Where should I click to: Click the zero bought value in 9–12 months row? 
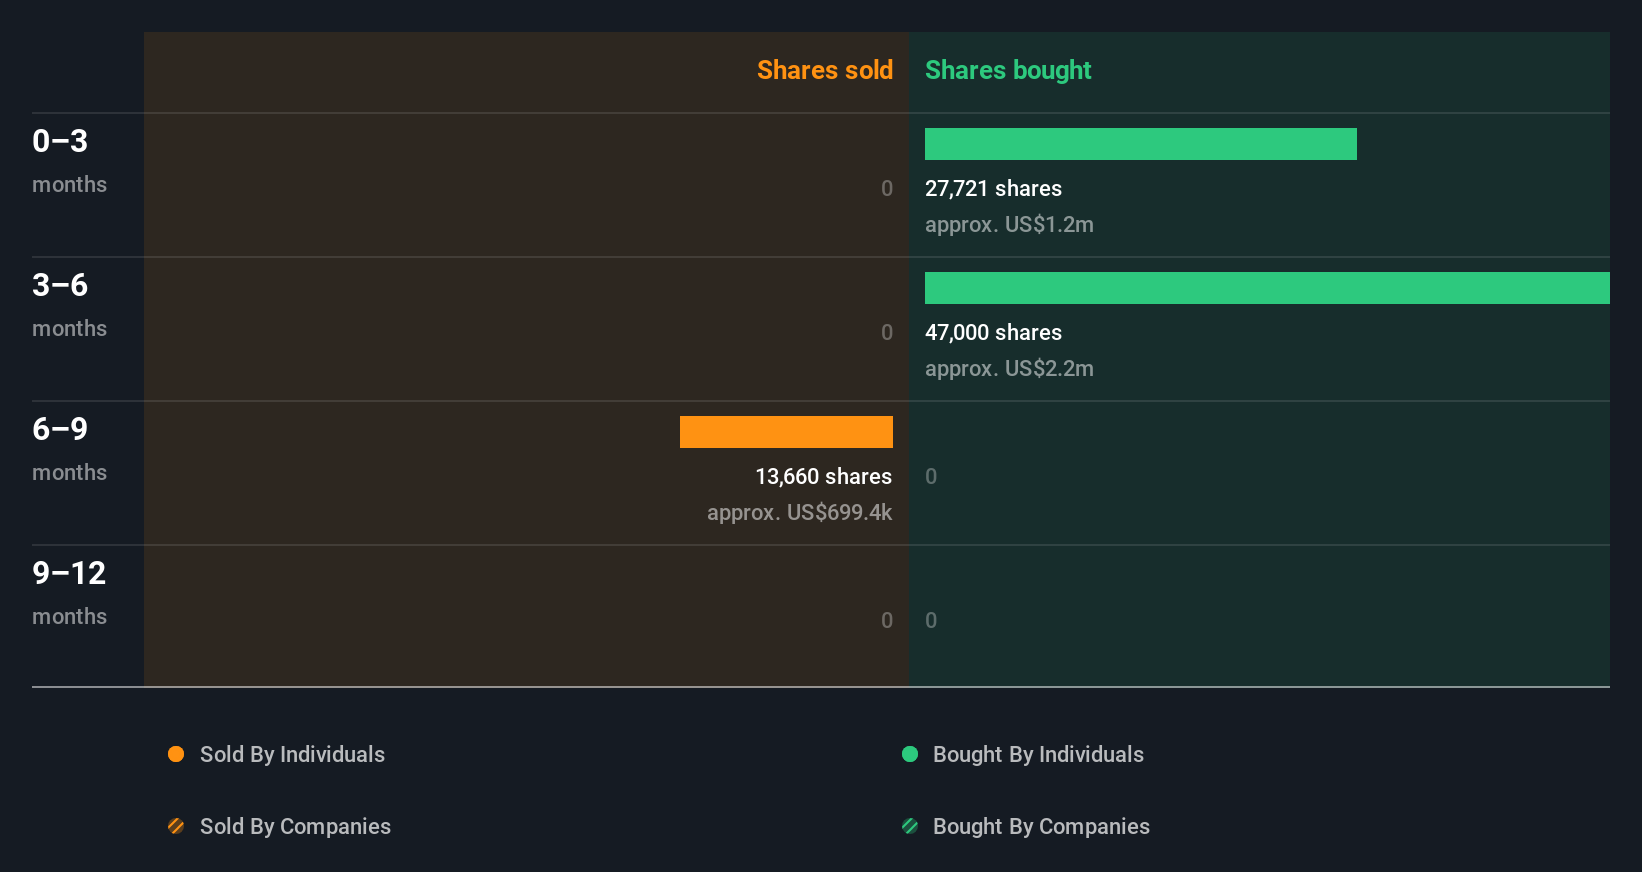[x=931, y=620]
